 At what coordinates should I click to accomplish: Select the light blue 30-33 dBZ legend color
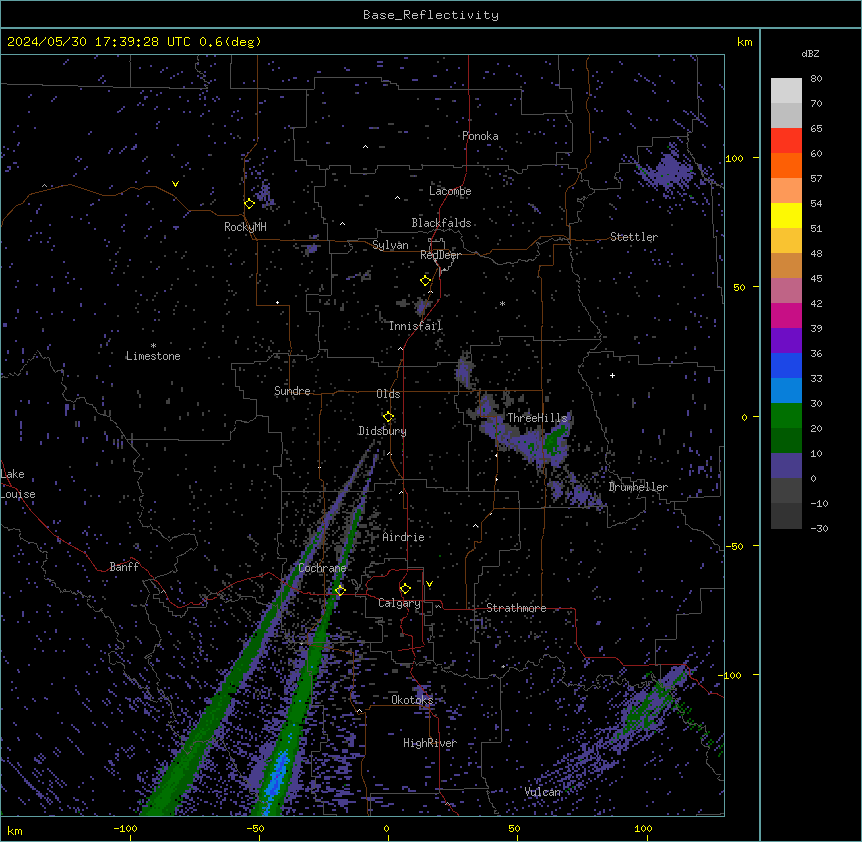pos(786,390)
